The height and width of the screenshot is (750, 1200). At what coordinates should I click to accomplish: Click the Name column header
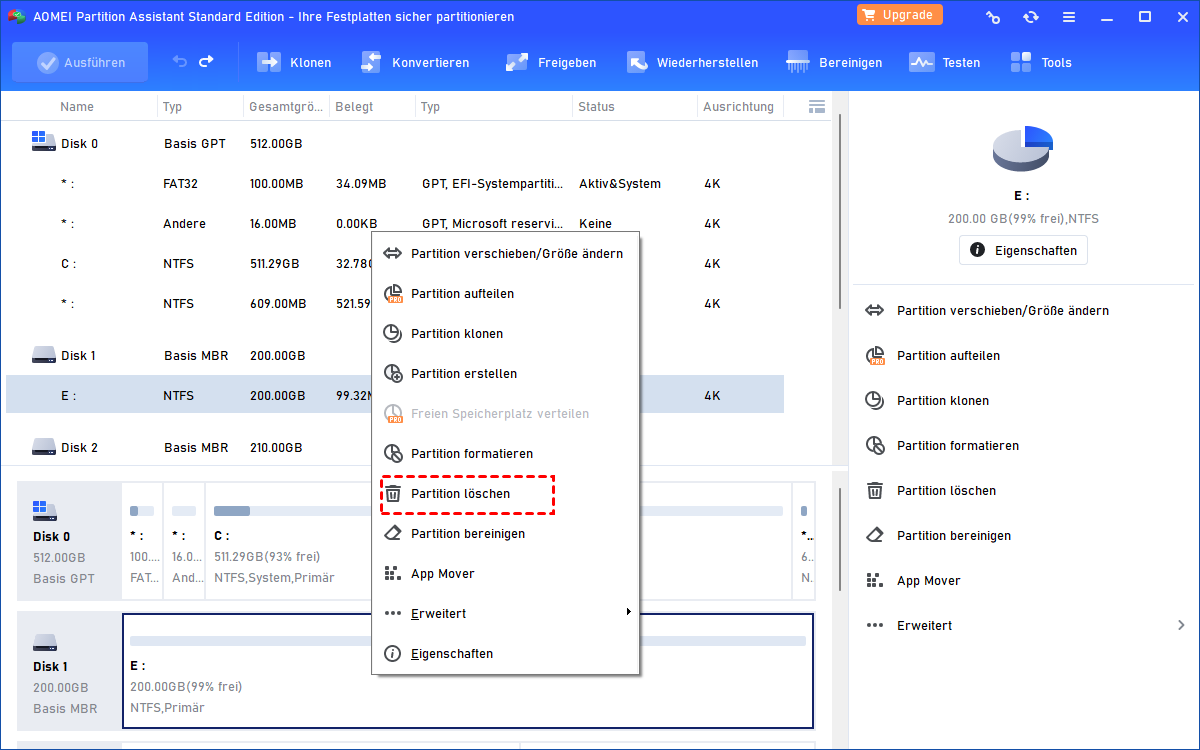77,106
